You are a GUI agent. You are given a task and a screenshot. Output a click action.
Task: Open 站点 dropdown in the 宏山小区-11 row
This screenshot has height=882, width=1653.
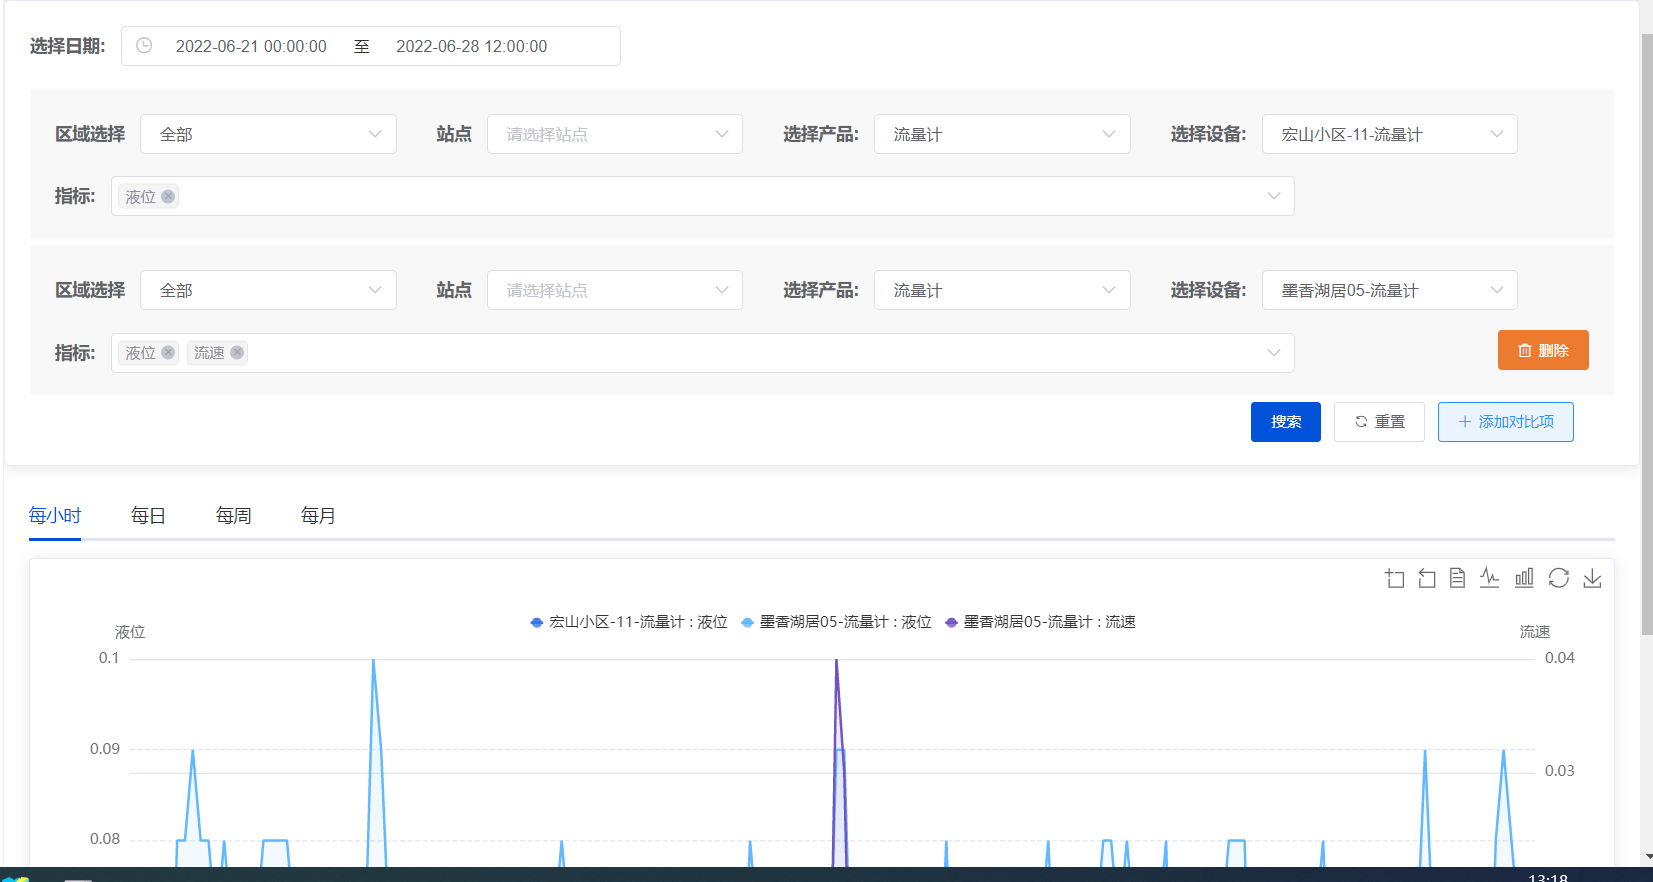tap(615, 134)
